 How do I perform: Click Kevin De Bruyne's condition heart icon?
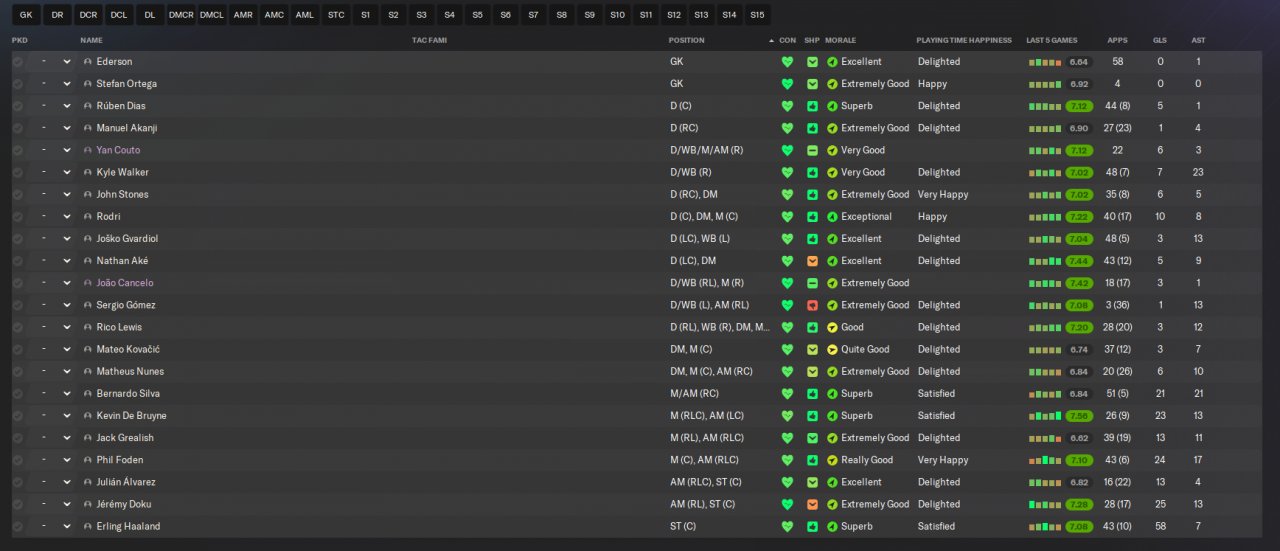click(x=787, y=416)
